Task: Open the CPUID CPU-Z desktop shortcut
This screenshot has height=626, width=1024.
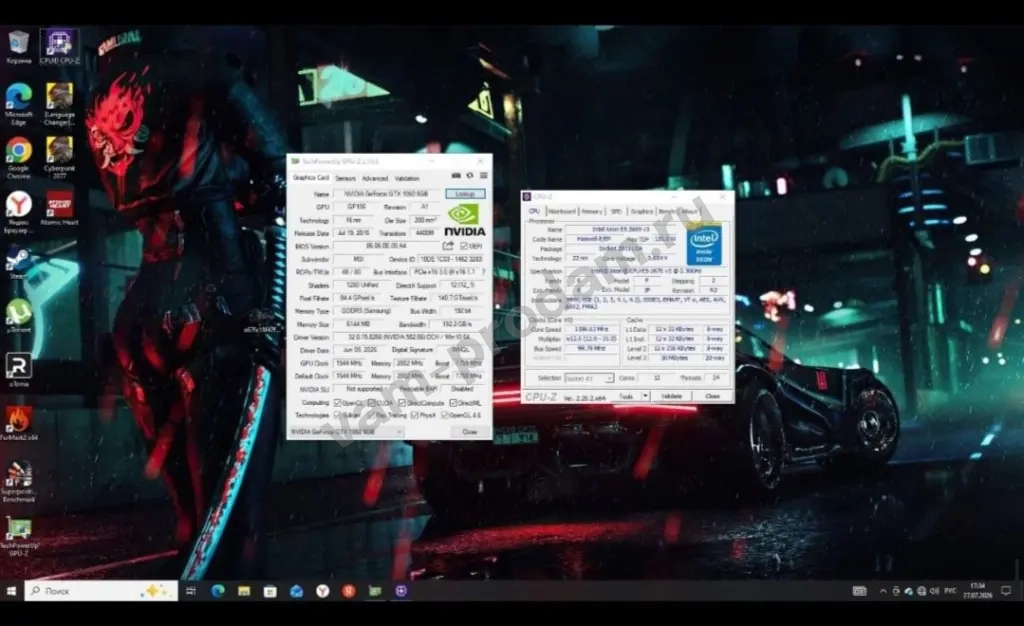Action: tap(59, 47)
